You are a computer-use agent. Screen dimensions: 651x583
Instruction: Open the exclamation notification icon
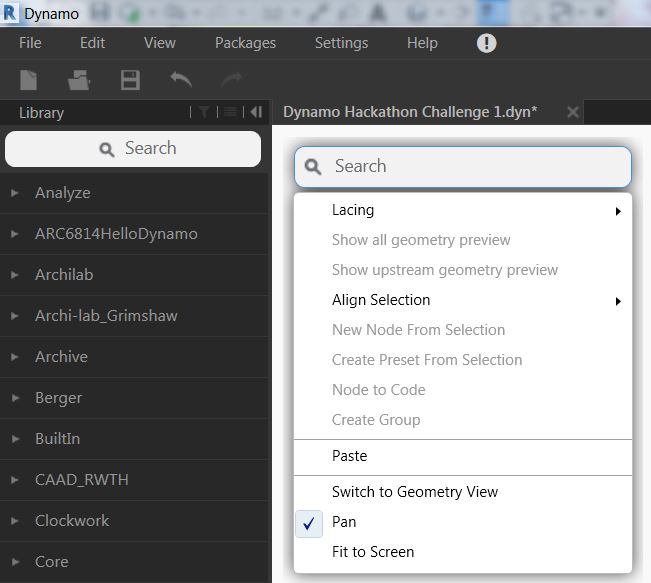click(486, 43)
